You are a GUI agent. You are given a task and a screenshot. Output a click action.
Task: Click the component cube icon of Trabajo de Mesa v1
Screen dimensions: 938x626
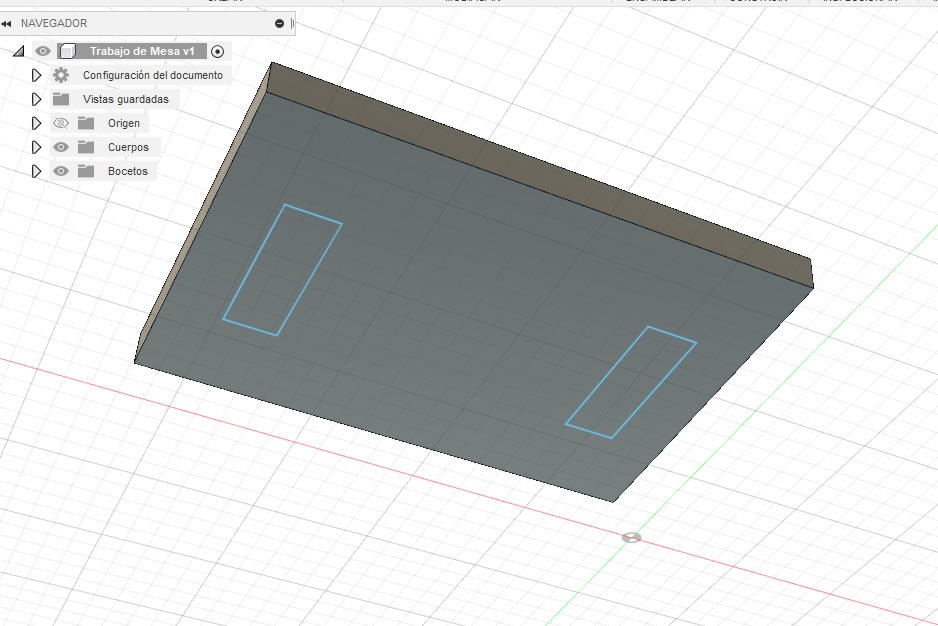click(68, 51)
